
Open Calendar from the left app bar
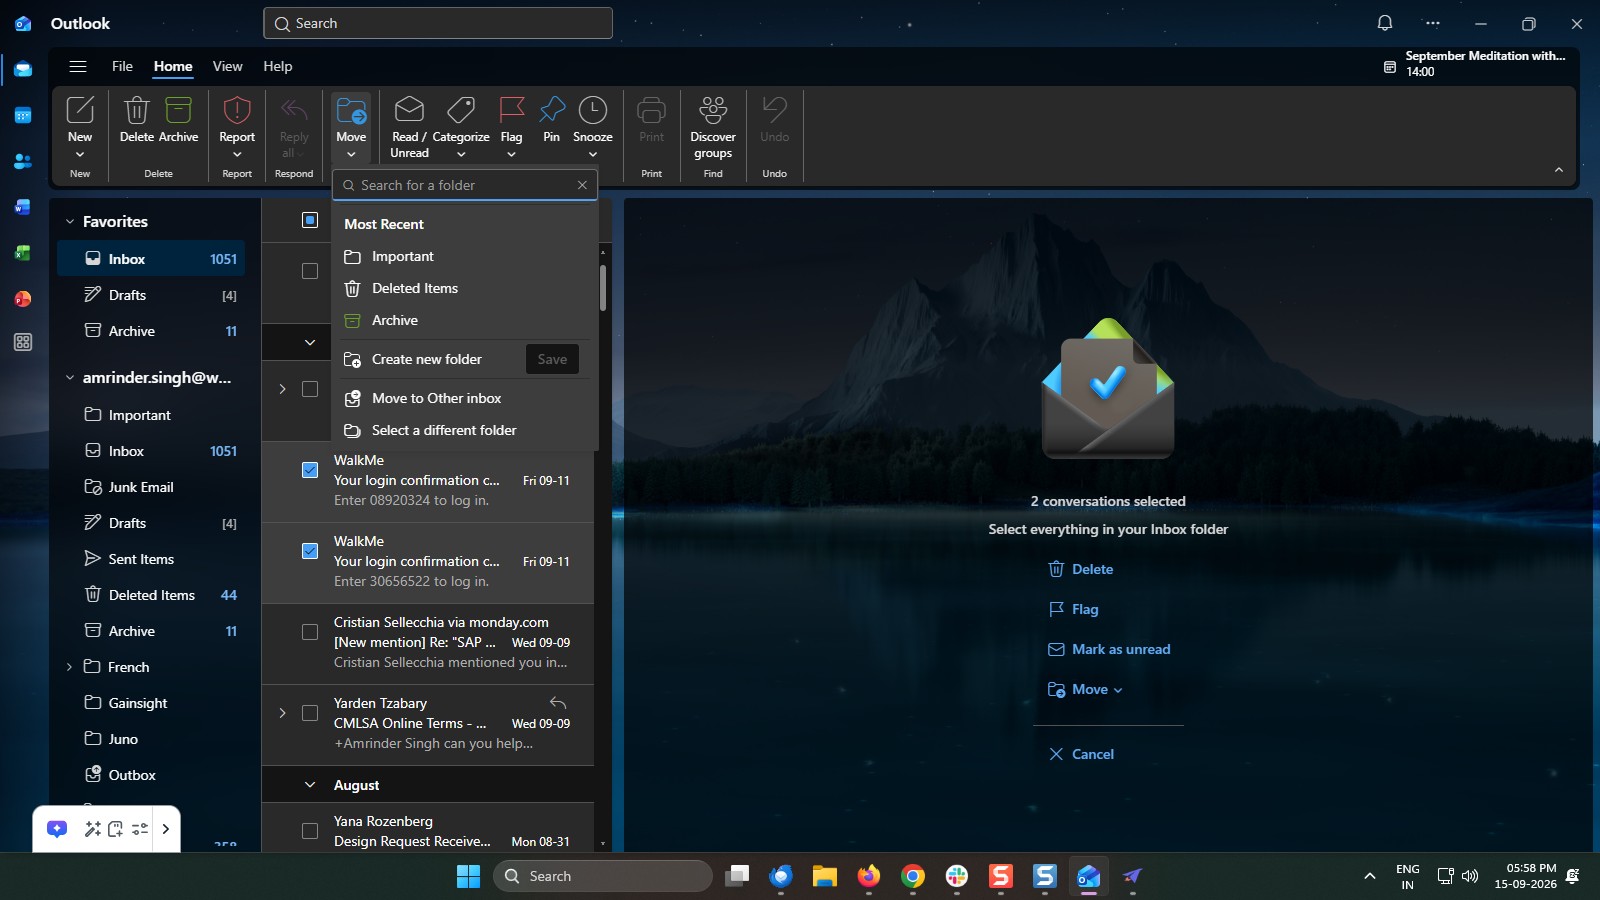click(23, 116)
